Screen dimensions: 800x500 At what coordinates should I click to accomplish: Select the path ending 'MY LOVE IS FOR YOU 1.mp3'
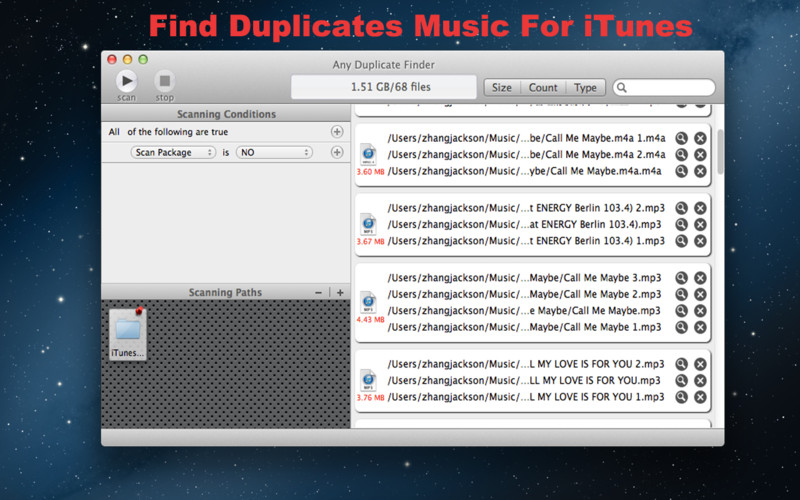(526, 397)
